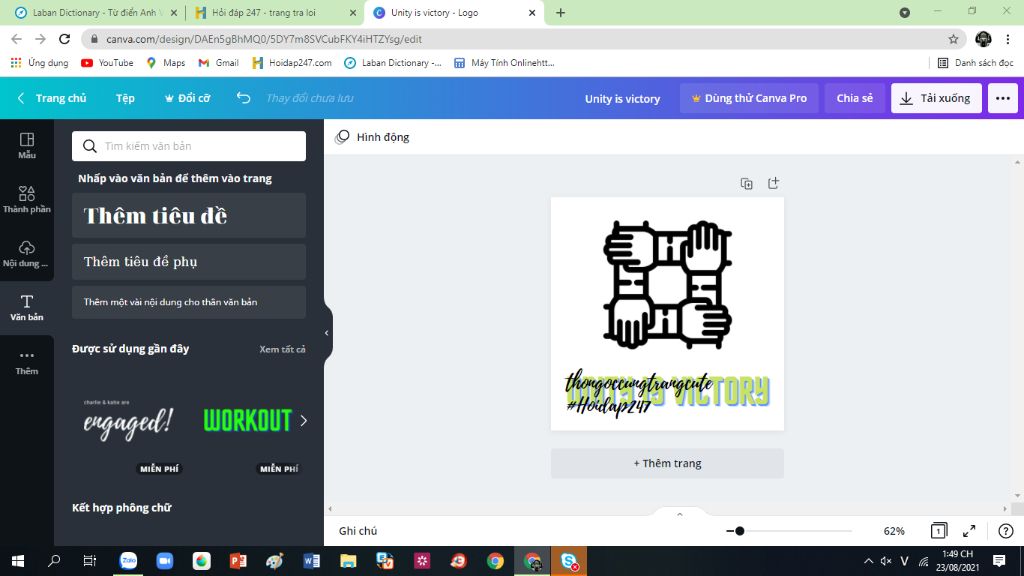1024x576 pixels.
Task: Click Dùng thử Canva Pro button
Action: 749,98
